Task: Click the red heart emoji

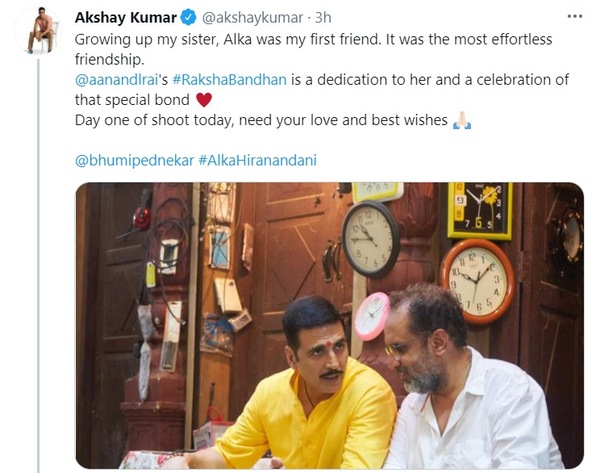Action: [x=204, y=100]
